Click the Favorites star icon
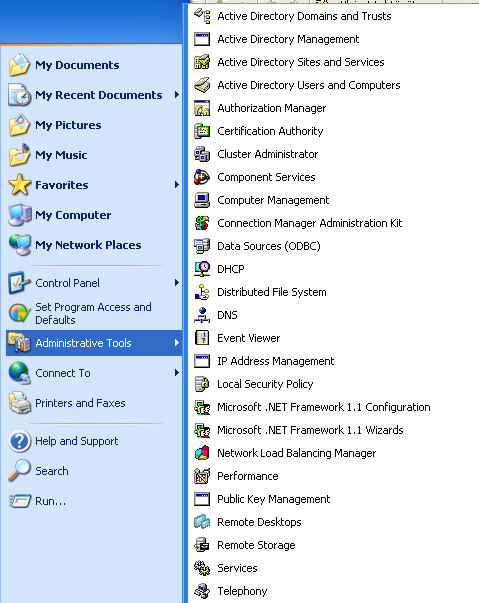Image resolution: width=479 pixels, height=603 pixels. (x=19, y=185)
